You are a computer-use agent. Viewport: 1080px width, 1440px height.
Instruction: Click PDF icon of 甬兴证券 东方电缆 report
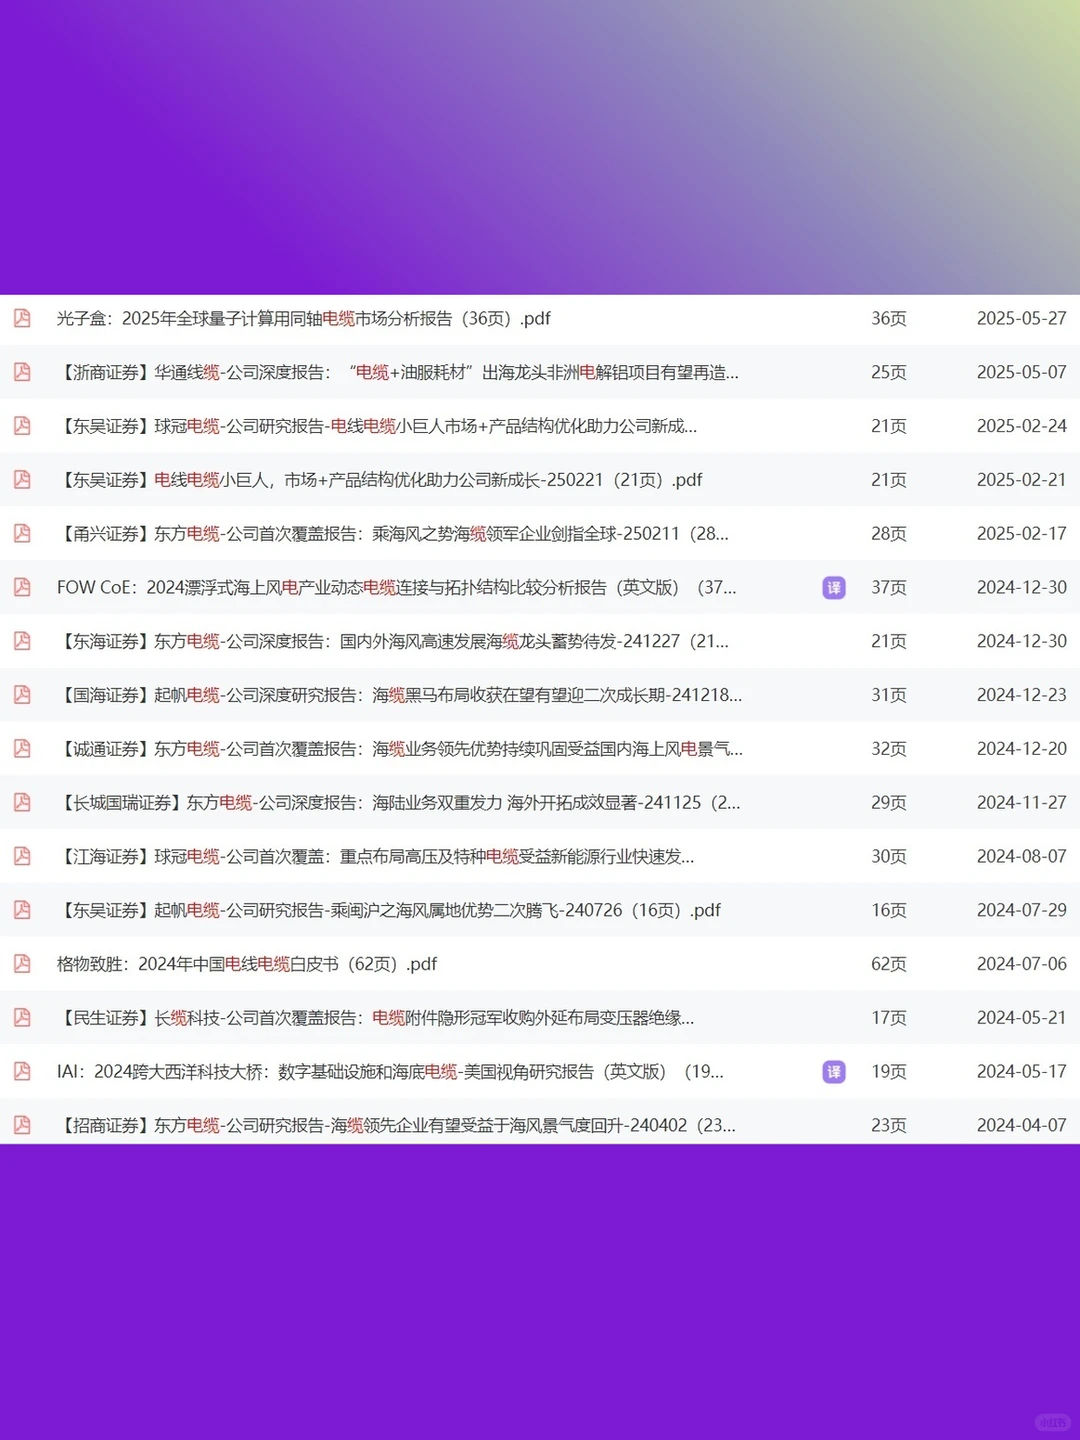[22, 534]
